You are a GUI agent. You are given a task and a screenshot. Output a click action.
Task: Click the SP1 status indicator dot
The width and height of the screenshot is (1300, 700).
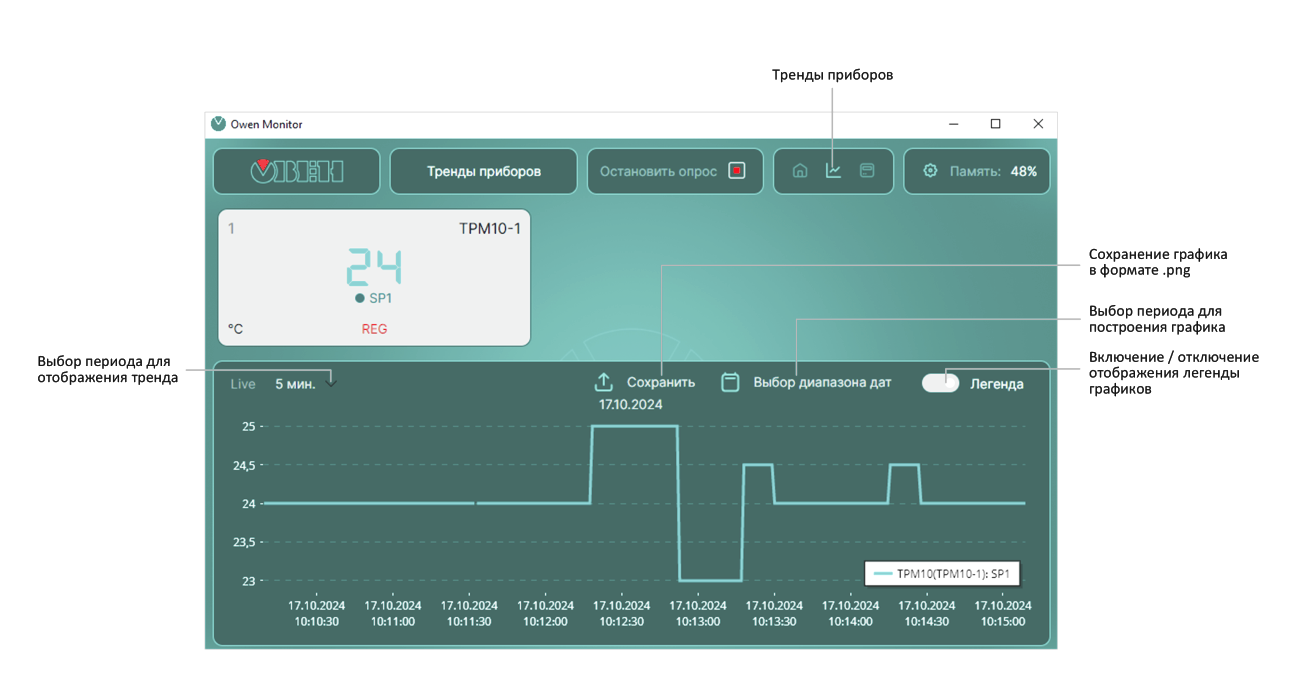pyautogui.click(x=357, y=296)
